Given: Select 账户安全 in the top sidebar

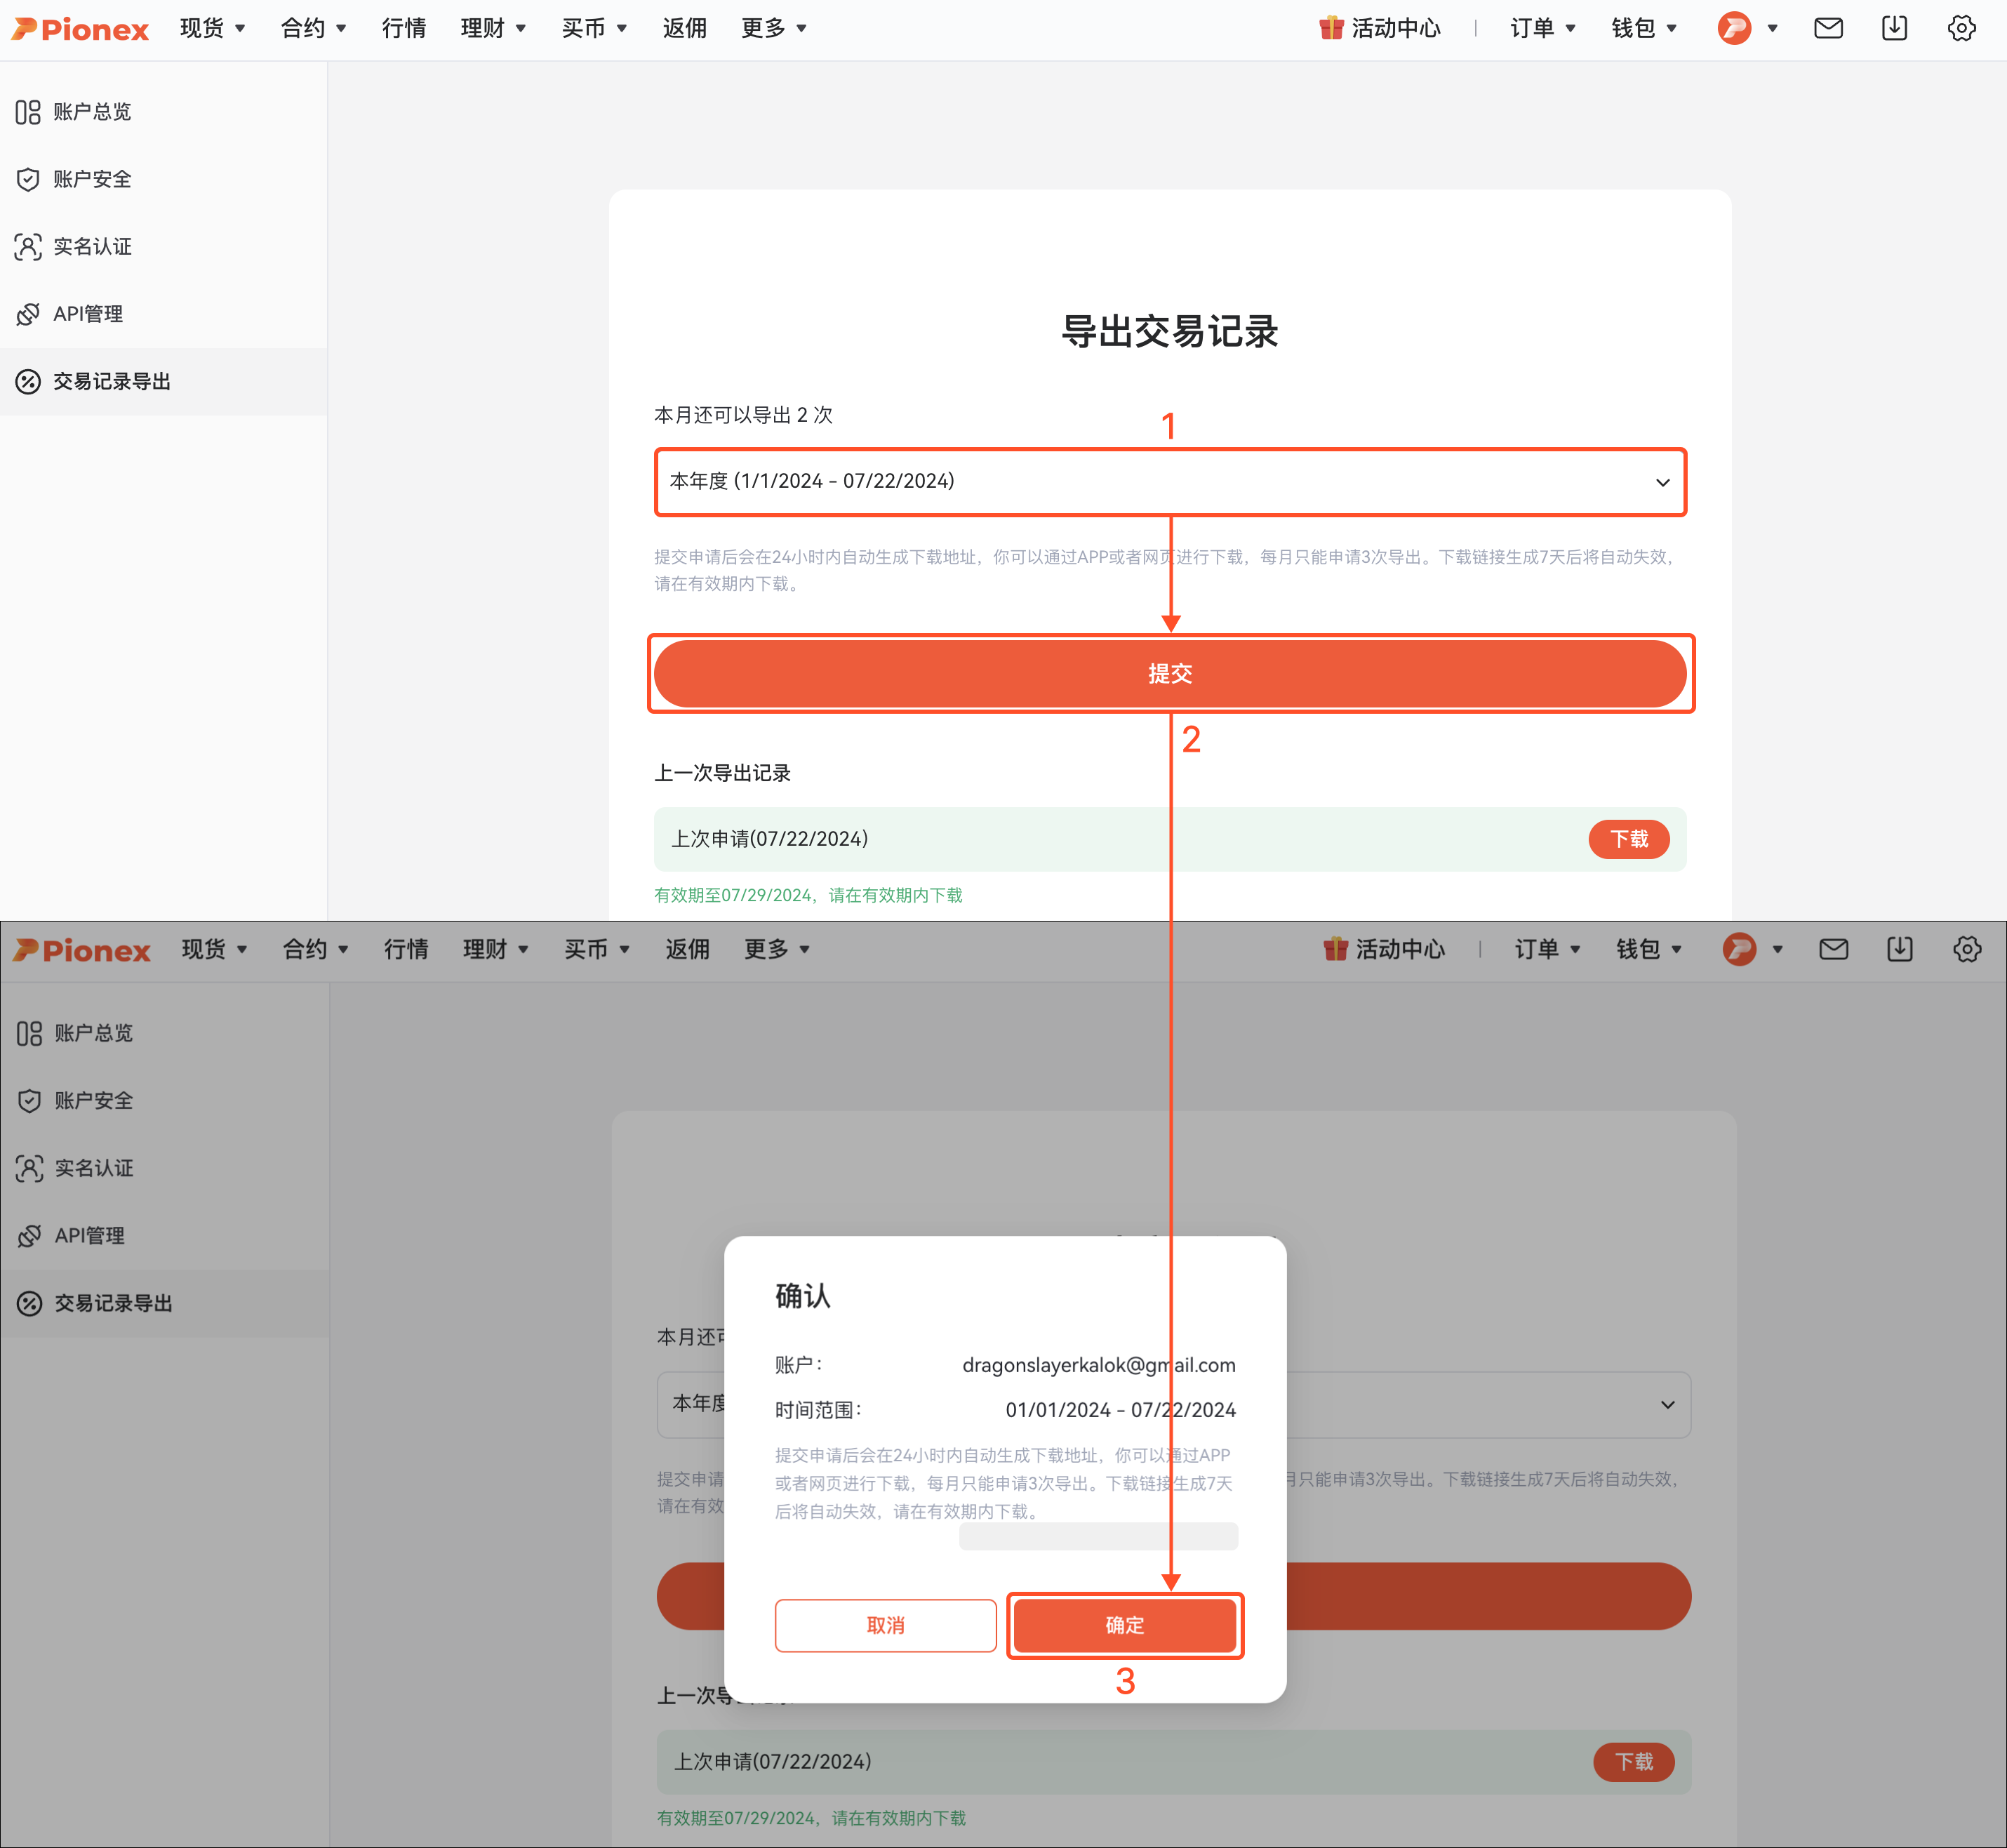Looking at the screenshot, I should 163,180.
